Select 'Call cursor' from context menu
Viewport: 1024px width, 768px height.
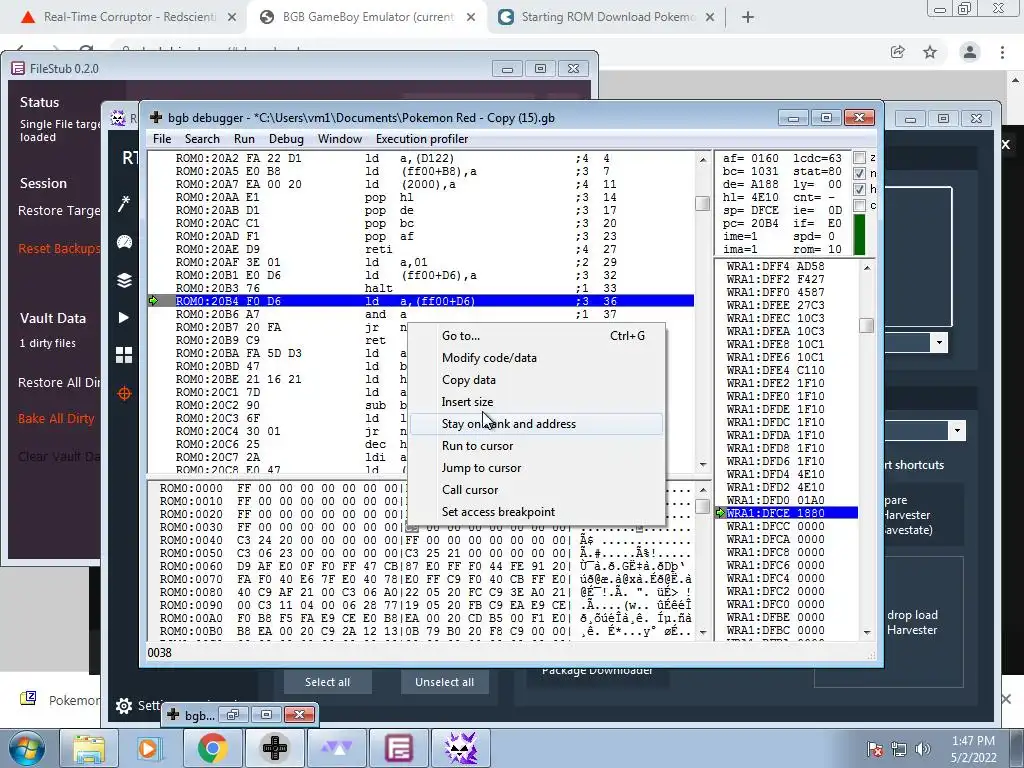coord(536,490)
